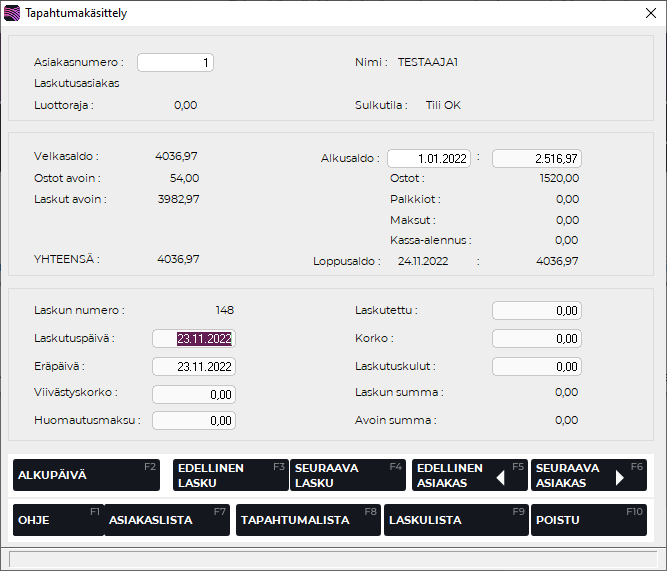
Task: Select the Alkusaldo date field
Action: click(x=428, y=158)
